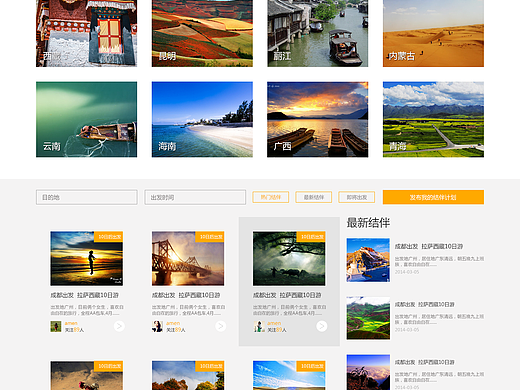Open the misty forest farmer trip card image

(289, 259)
